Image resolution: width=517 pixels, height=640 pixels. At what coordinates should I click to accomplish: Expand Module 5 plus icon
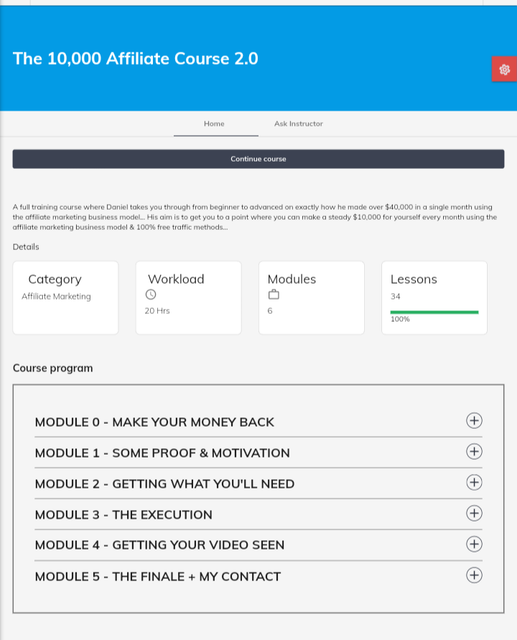[474, 575]
